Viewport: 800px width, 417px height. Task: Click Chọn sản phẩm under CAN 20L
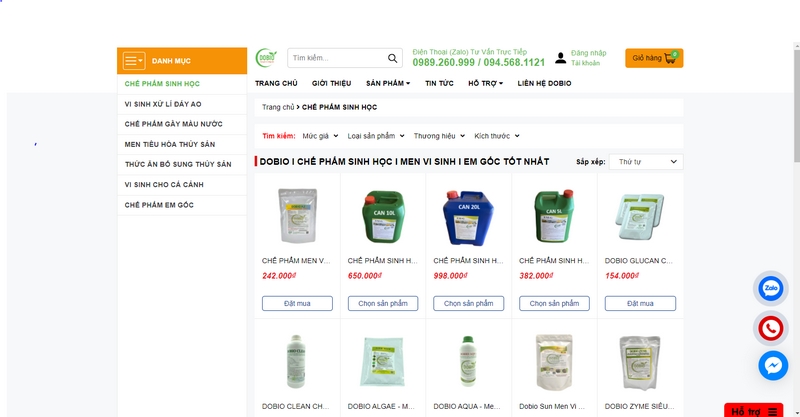[x=468, y=303]
